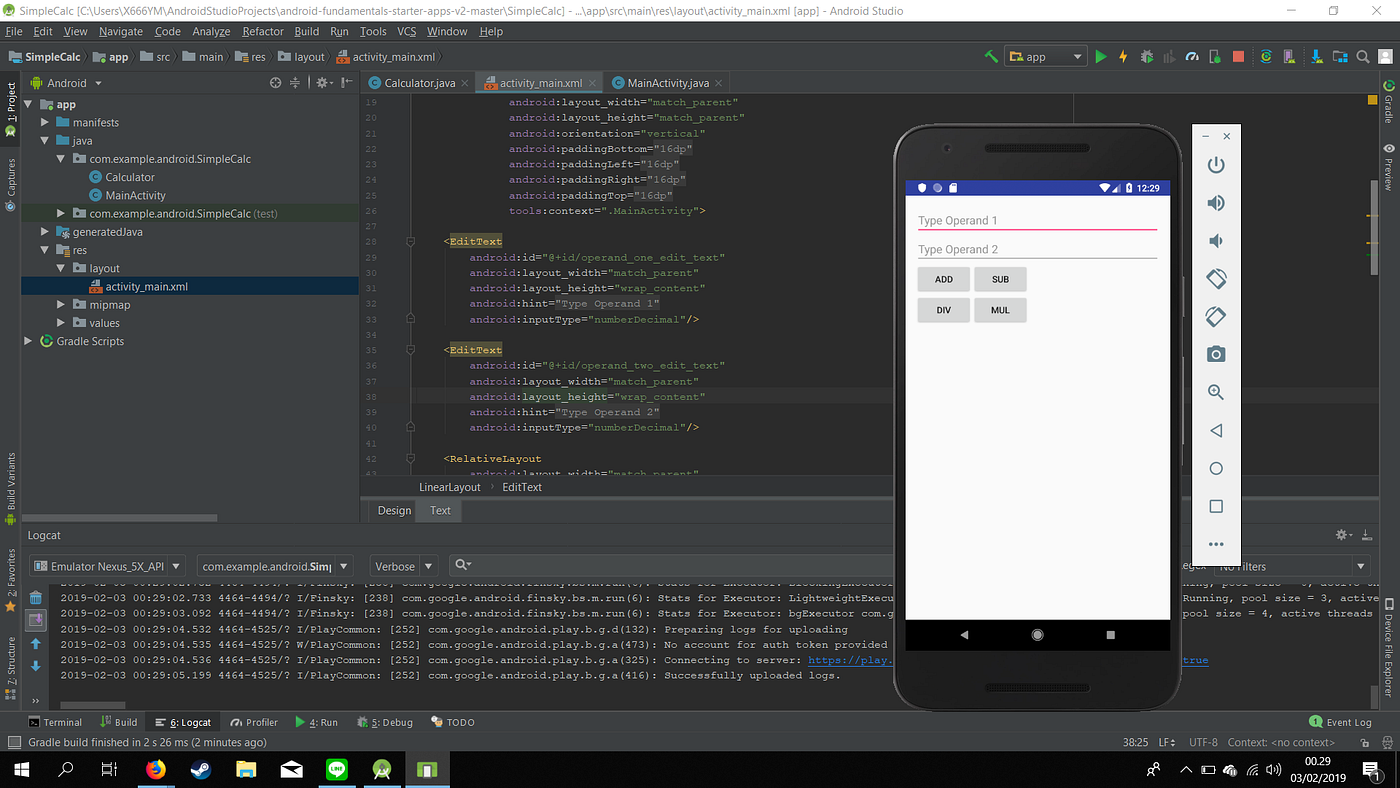Open the TODO tool window

453,722
